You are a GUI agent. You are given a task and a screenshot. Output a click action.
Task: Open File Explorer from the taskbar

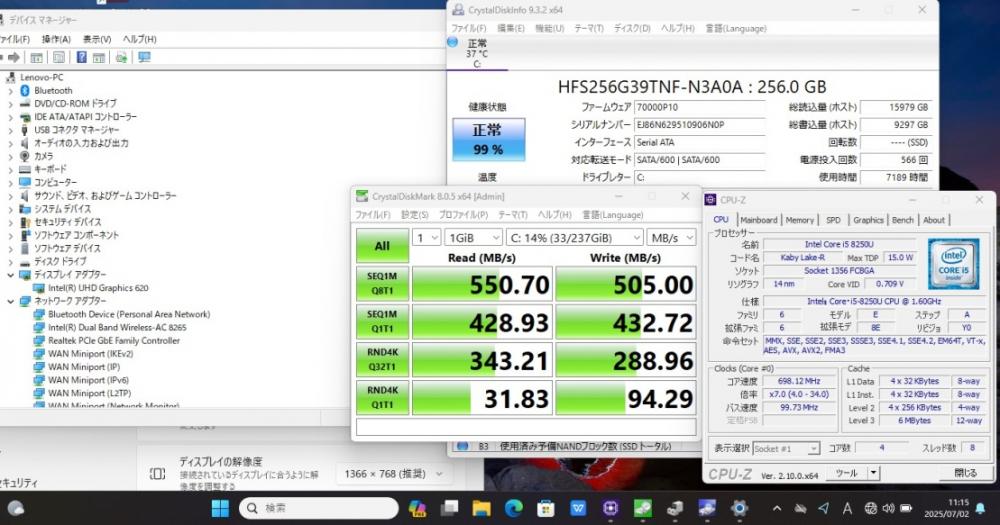(x=482, y=508)
